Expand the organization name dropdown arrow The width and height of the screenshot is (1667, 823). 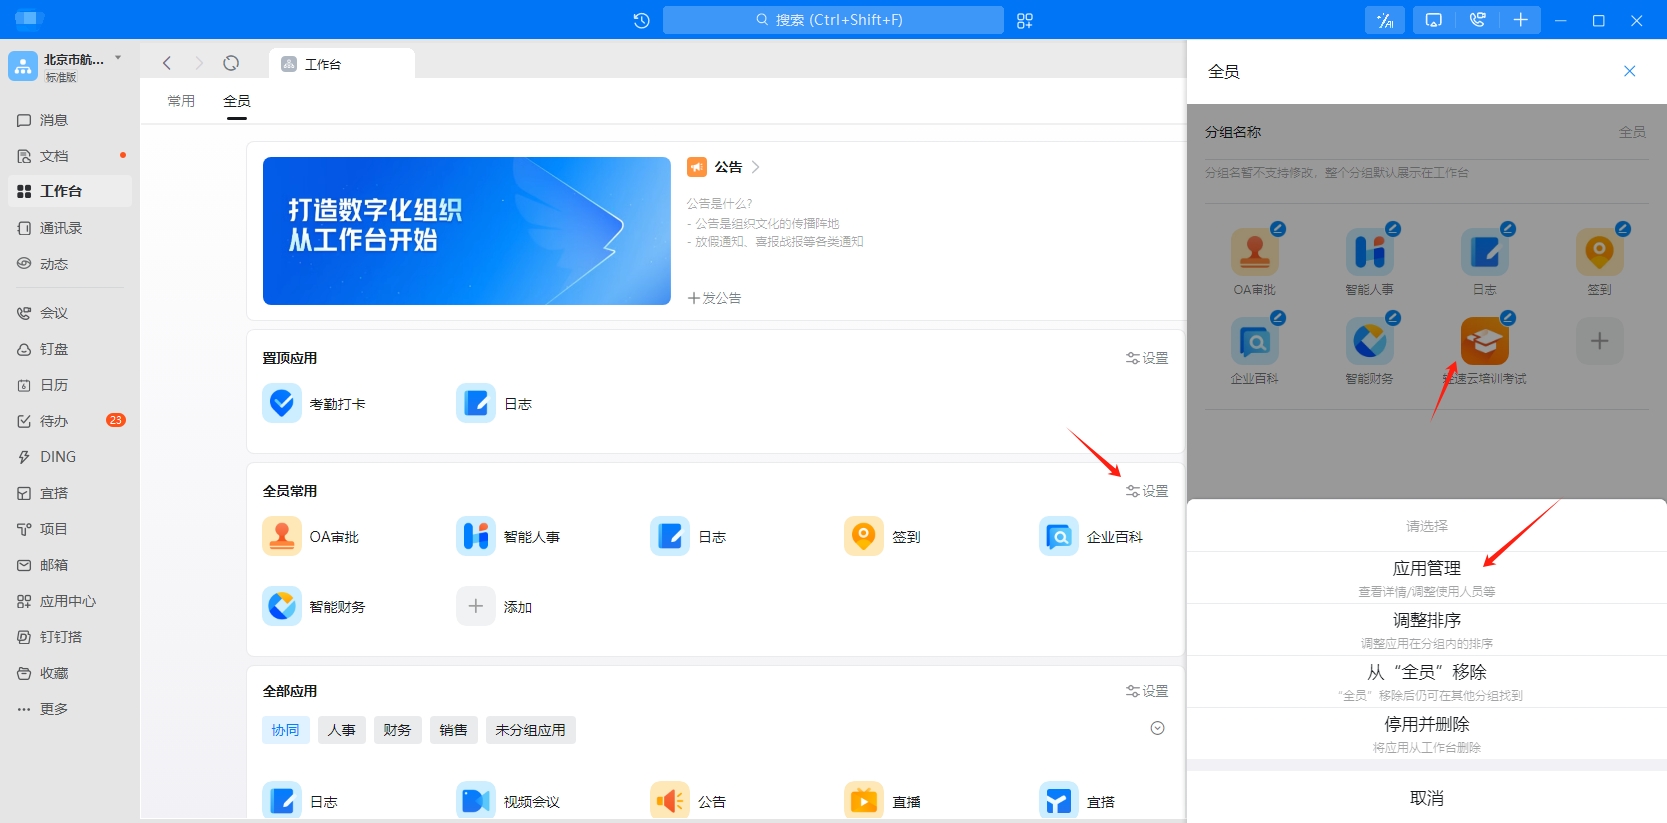(118, 58)
